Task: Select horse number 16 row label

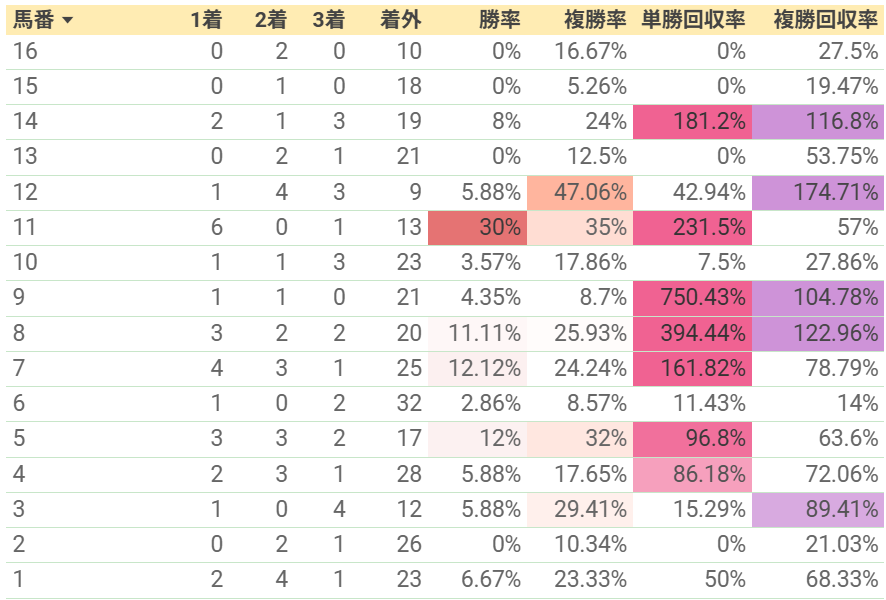Action: click(25, 51)
